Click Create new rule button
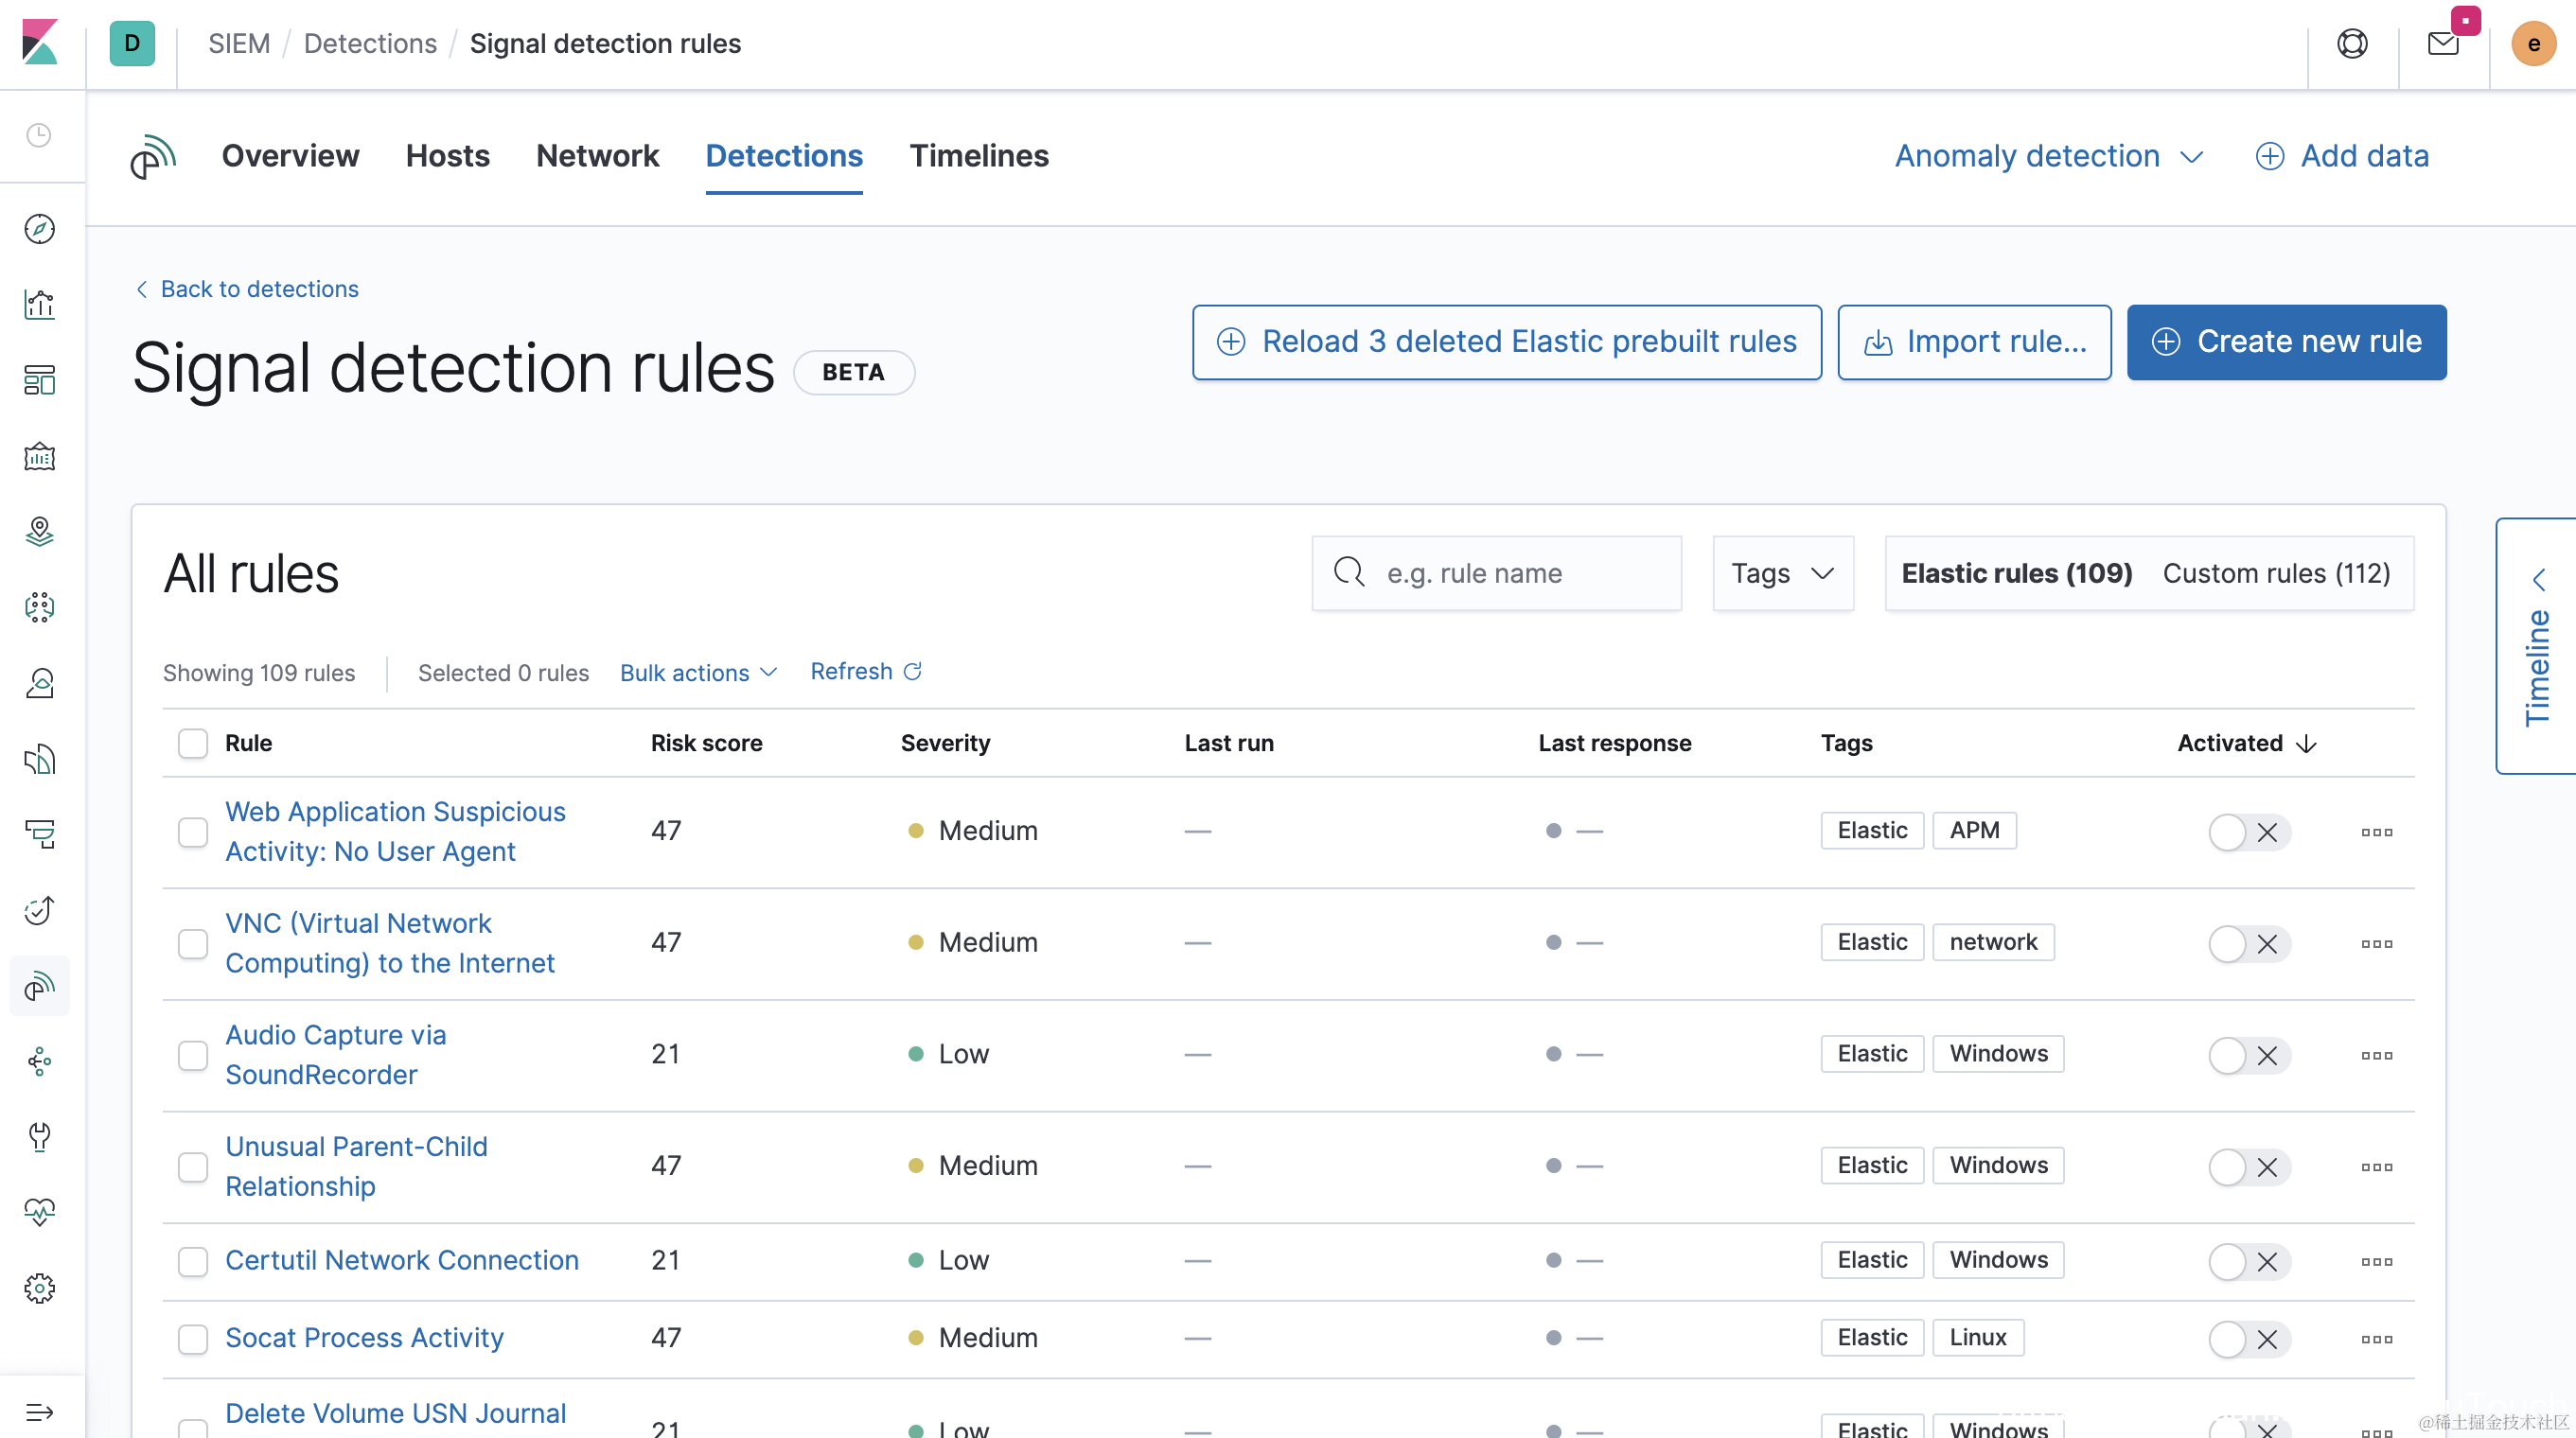Screen dimensions: 2576x1438 [x=2285, y=342]
